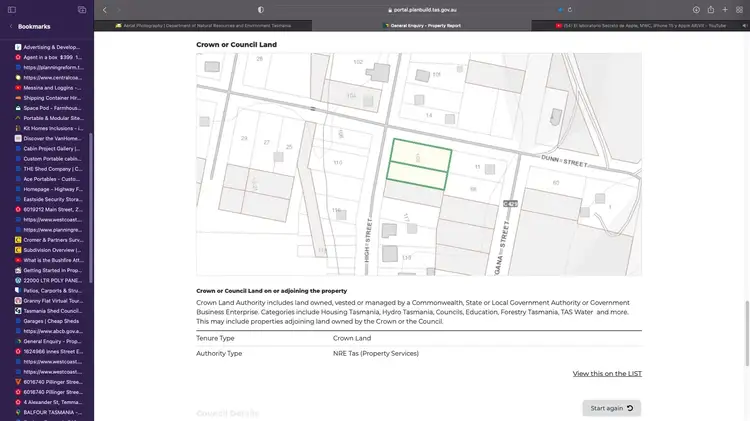The height and width of the screenshot is (421, 750).
Task: Collapse Bookmarks using the back chevron
Action: tap(9, 27)
